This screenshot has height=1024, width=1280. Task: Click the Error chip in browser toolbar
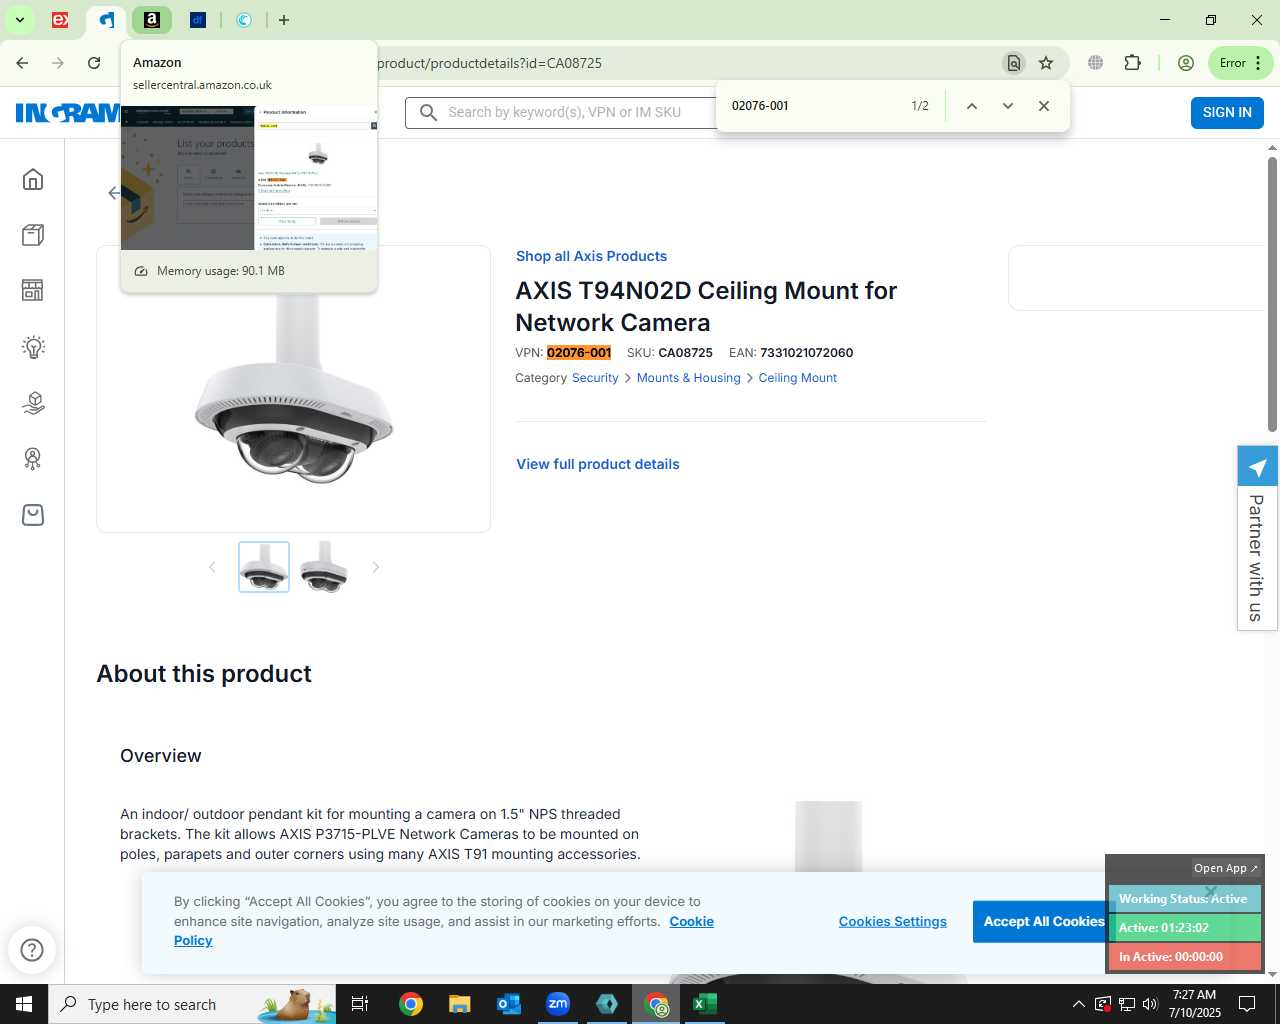pos(1241,63)
